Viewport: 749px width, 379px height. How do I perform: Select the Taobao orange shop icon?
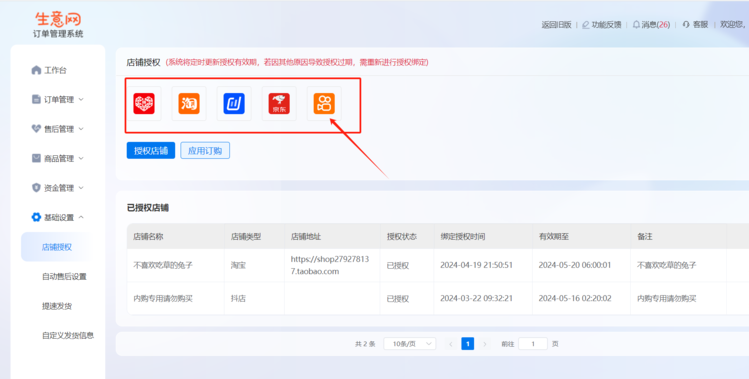tap(189, 103)
